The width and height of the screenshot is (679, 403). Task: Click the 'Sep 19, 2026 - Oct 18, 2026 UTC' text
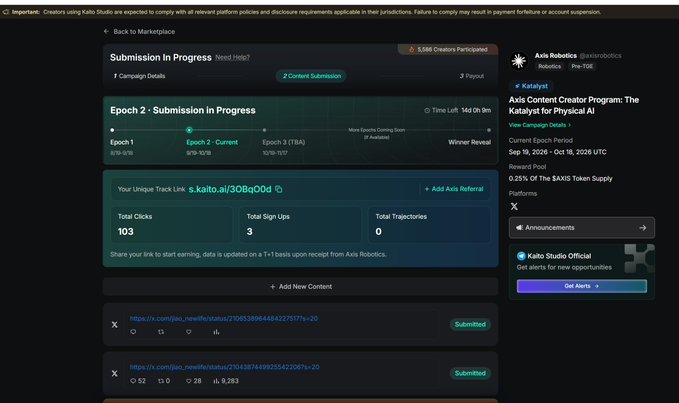557,152
